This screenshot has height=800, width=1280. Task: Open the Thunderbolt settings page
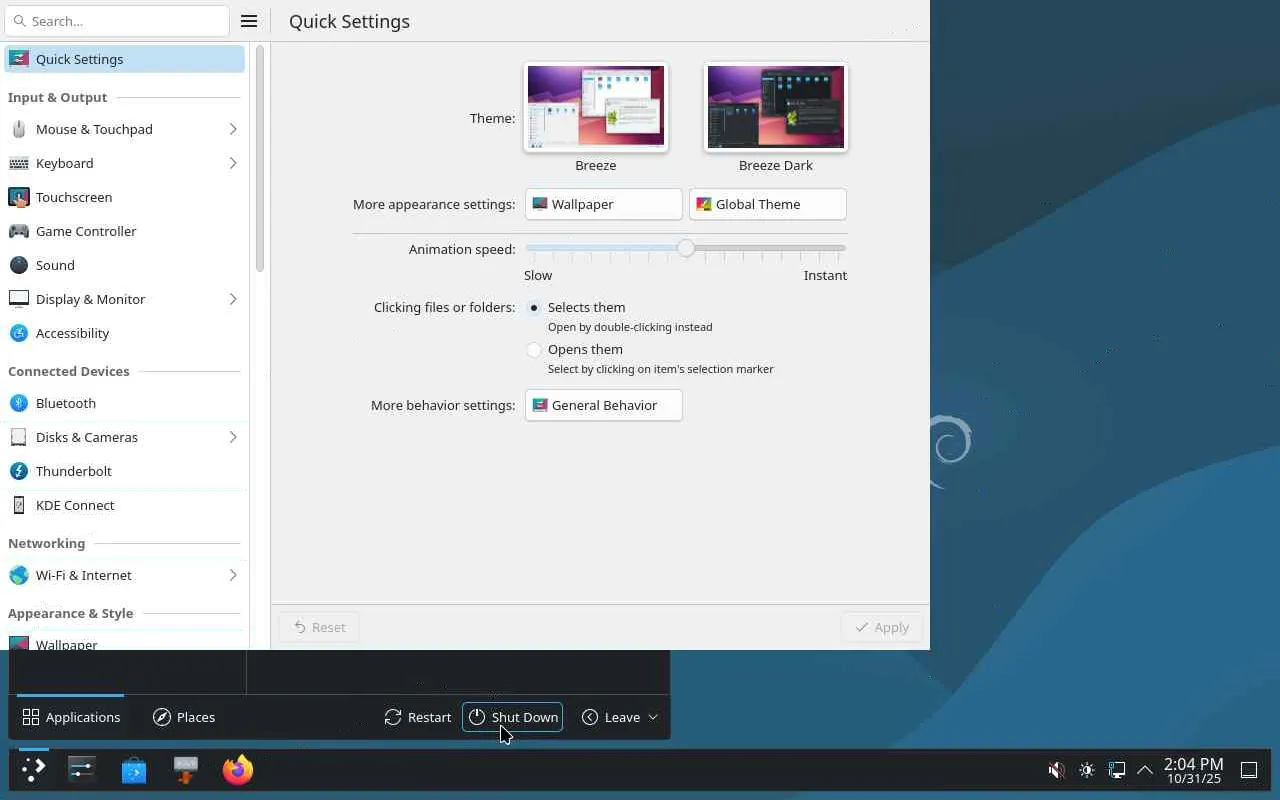tap(126, 471)
